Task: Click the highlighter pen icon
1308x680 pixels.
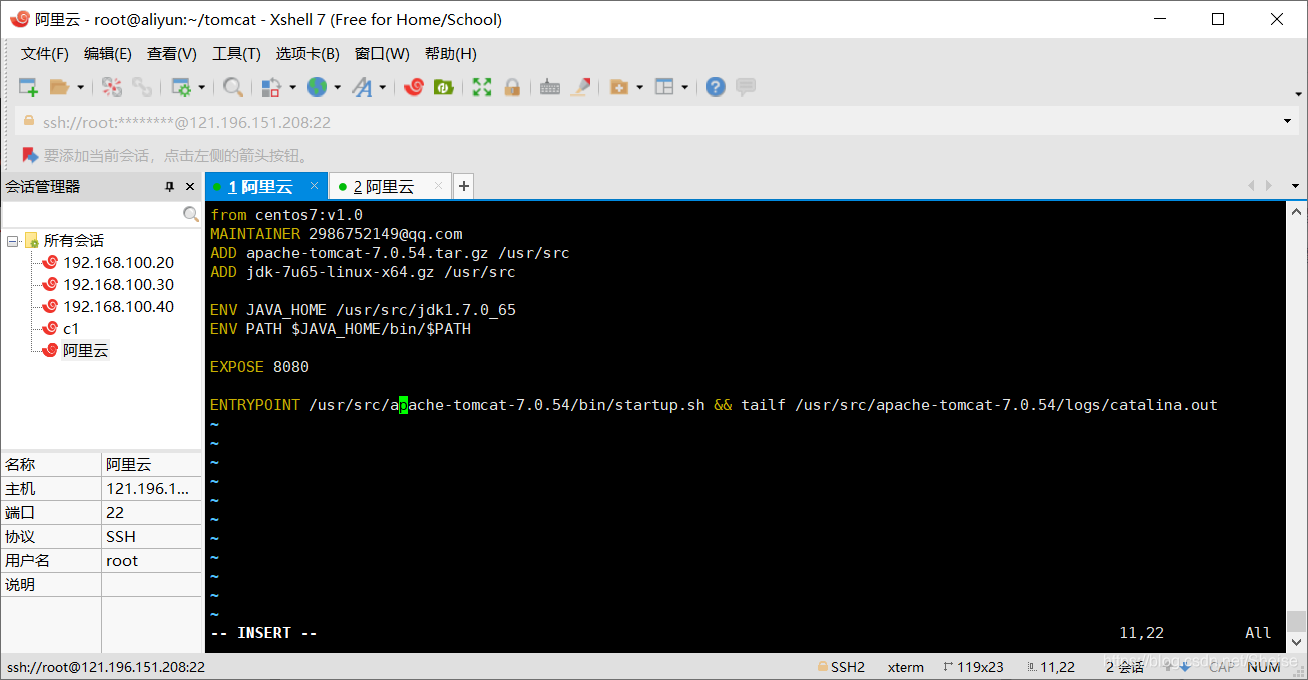Action: (x=580, y=87)
